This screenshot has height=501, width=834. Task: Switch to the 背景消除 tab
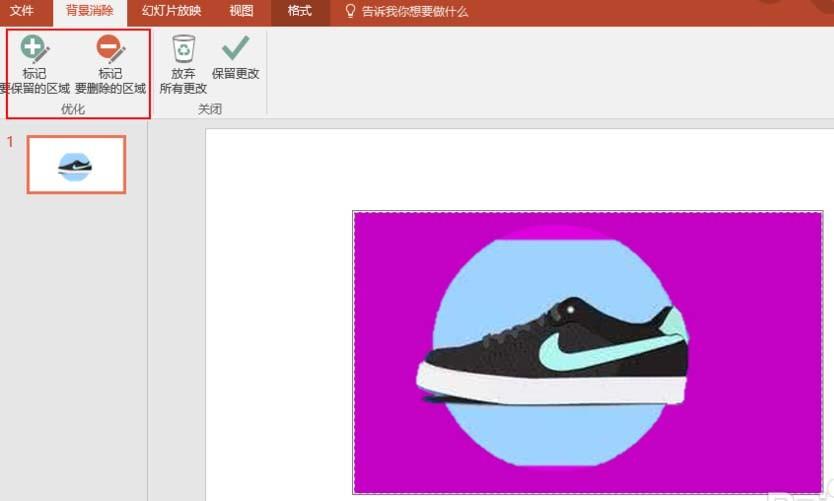coord(90,11)
